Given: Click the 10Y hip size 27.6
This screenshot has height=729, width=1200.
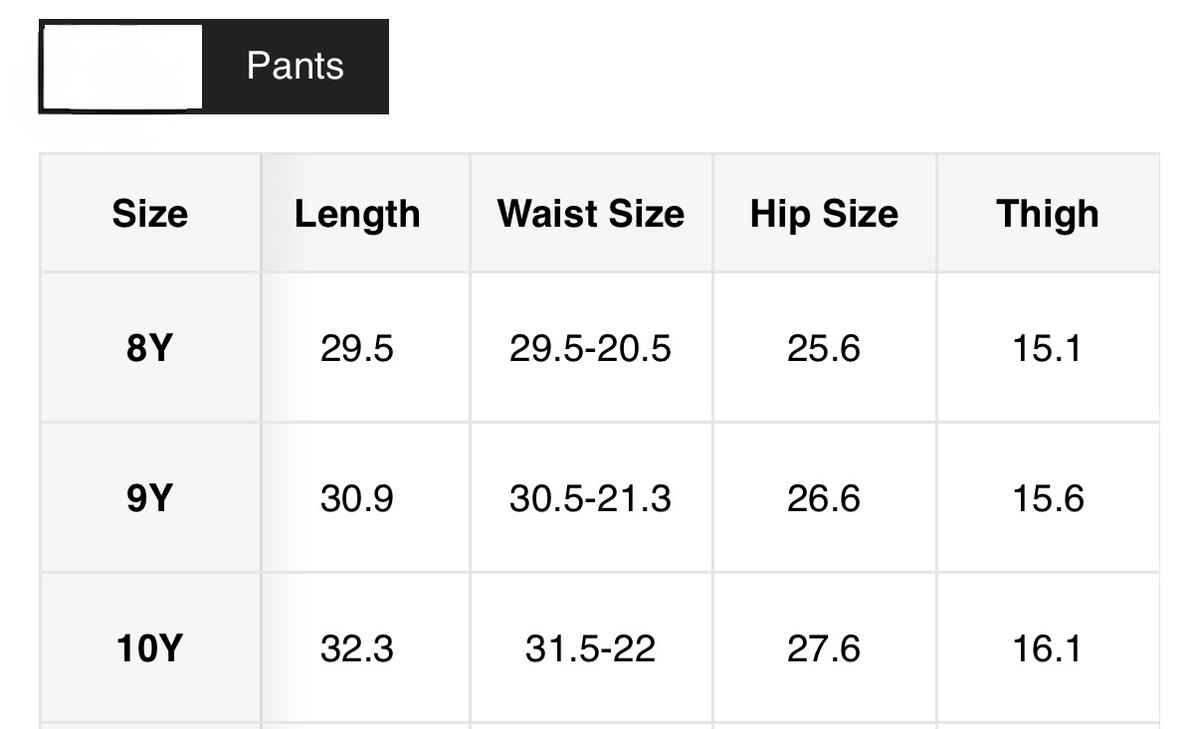Looking at the screenshot, I should 824,649.
